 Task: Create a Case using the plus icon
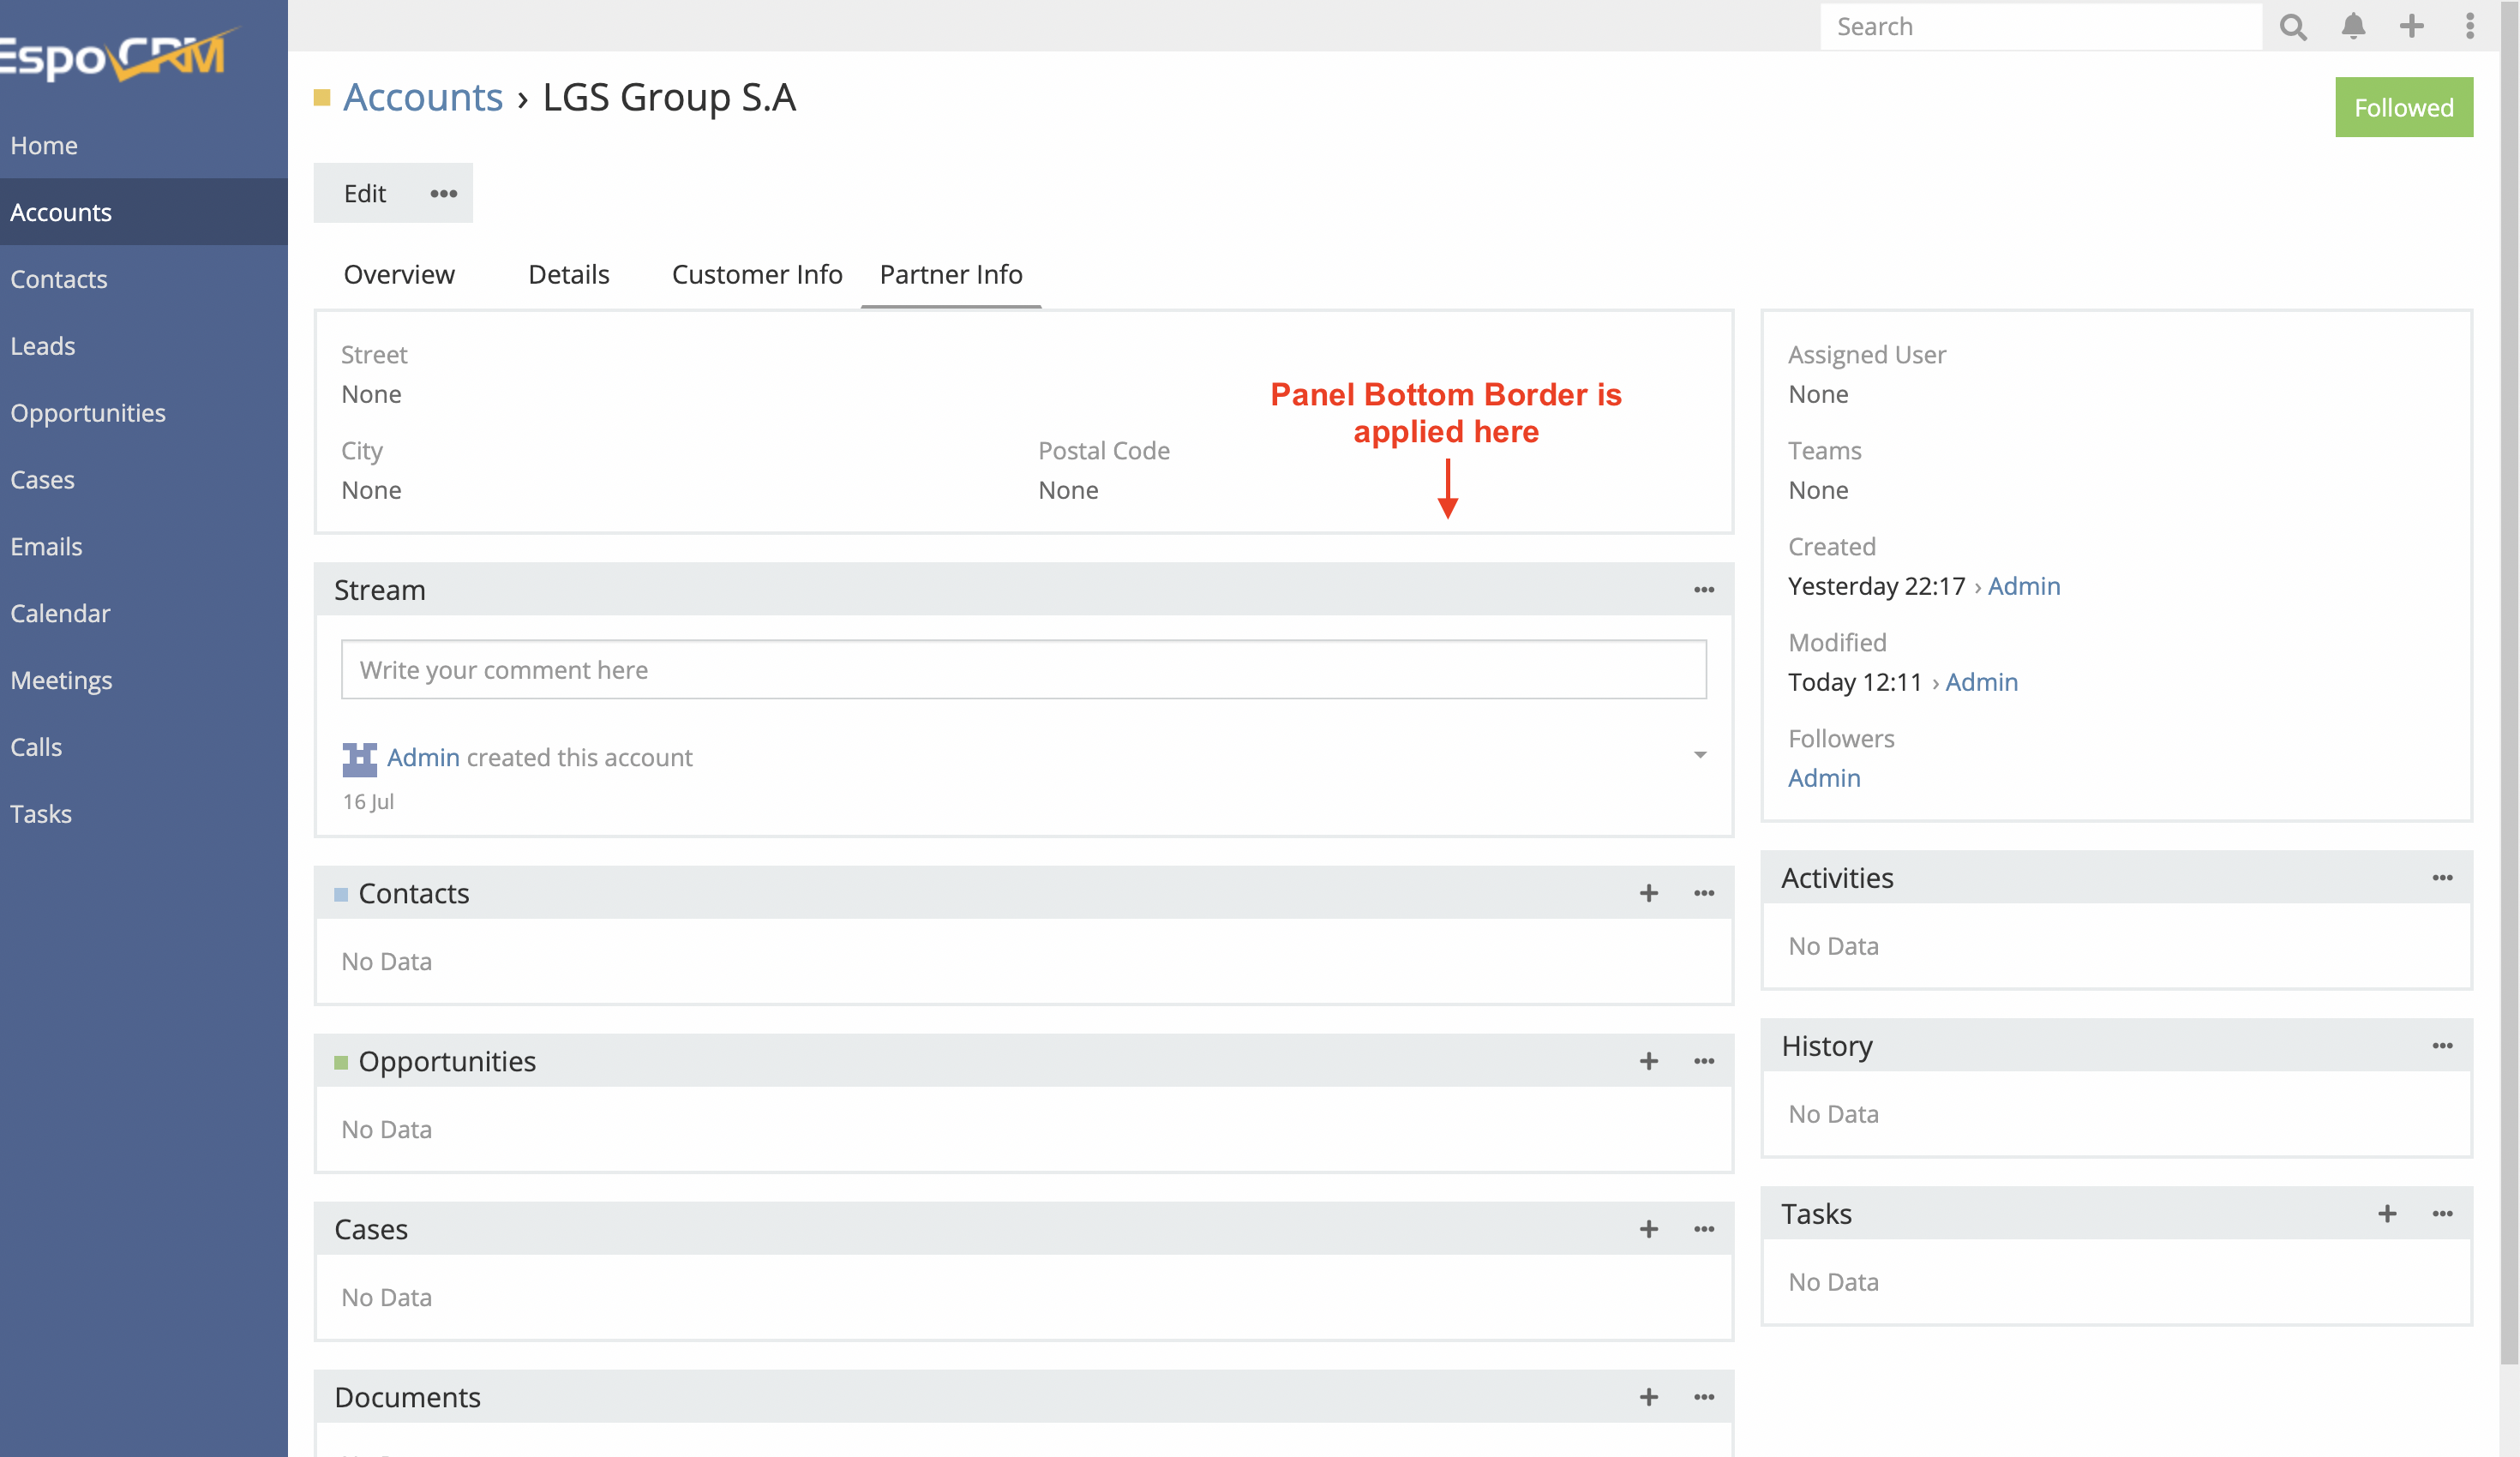click(x=1648, y=1229)
